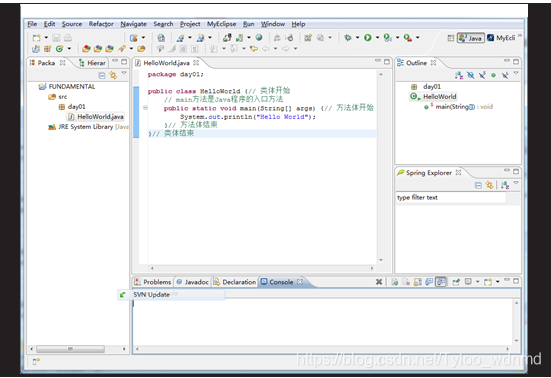Click the Hide Non-Public Members green dot
Viewport: 551px width, 378px height.
[x=493, y=75]
